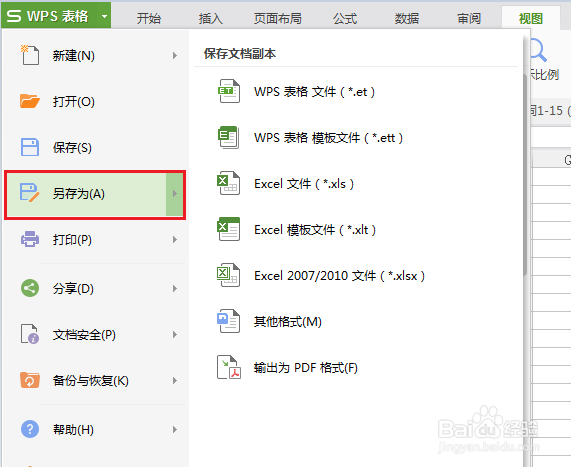This screenshot has width=571, height=467.
Task: Open 备份与恢复(K) menu entry
Action: 95,380
